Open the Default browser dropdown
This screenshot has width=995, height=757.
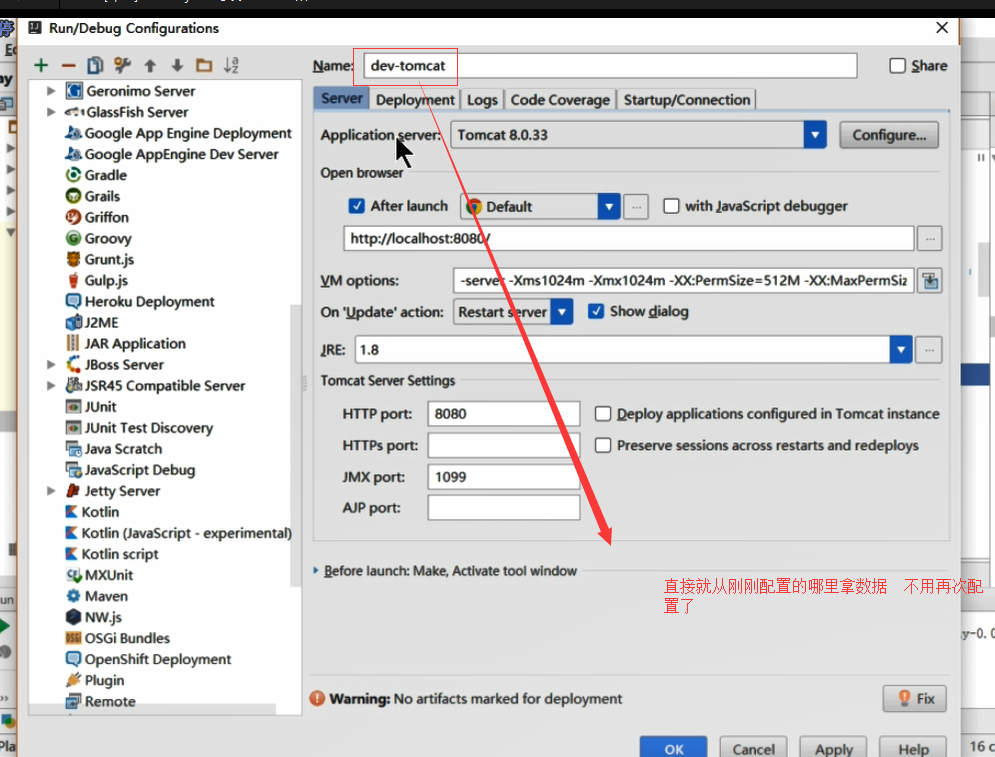pos(609,207)
